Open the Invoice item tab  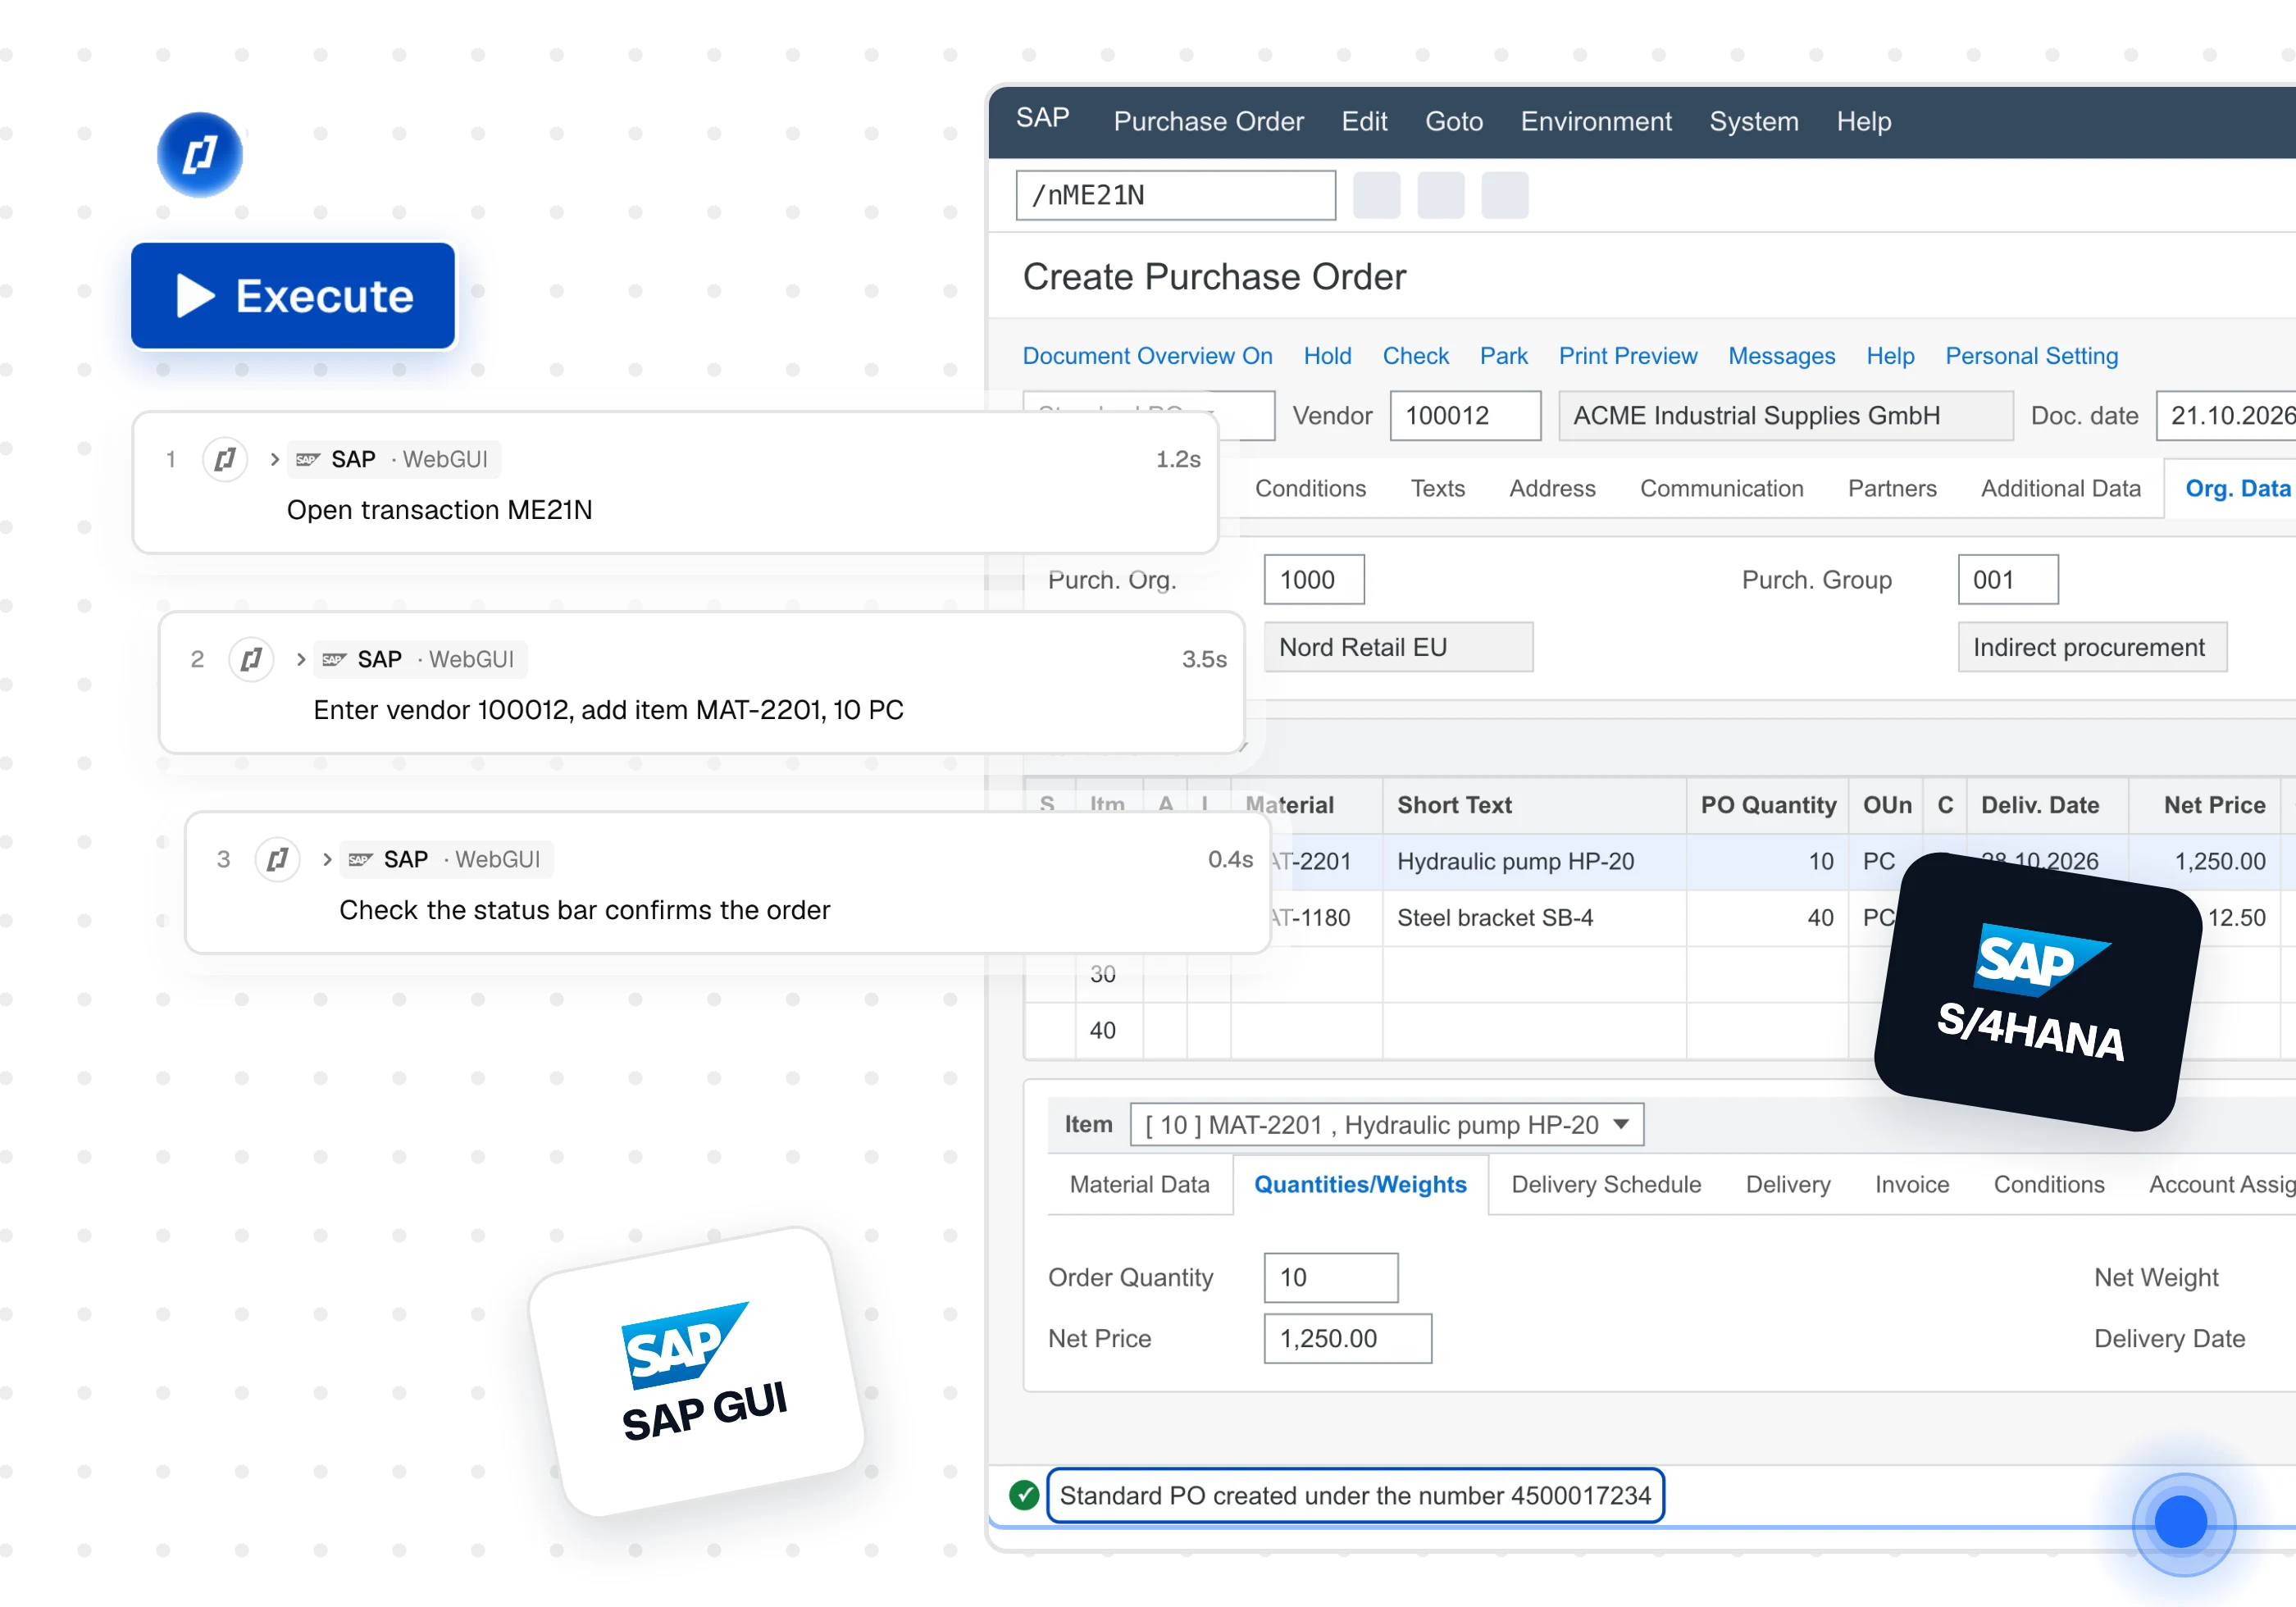pos(1911,1184)
